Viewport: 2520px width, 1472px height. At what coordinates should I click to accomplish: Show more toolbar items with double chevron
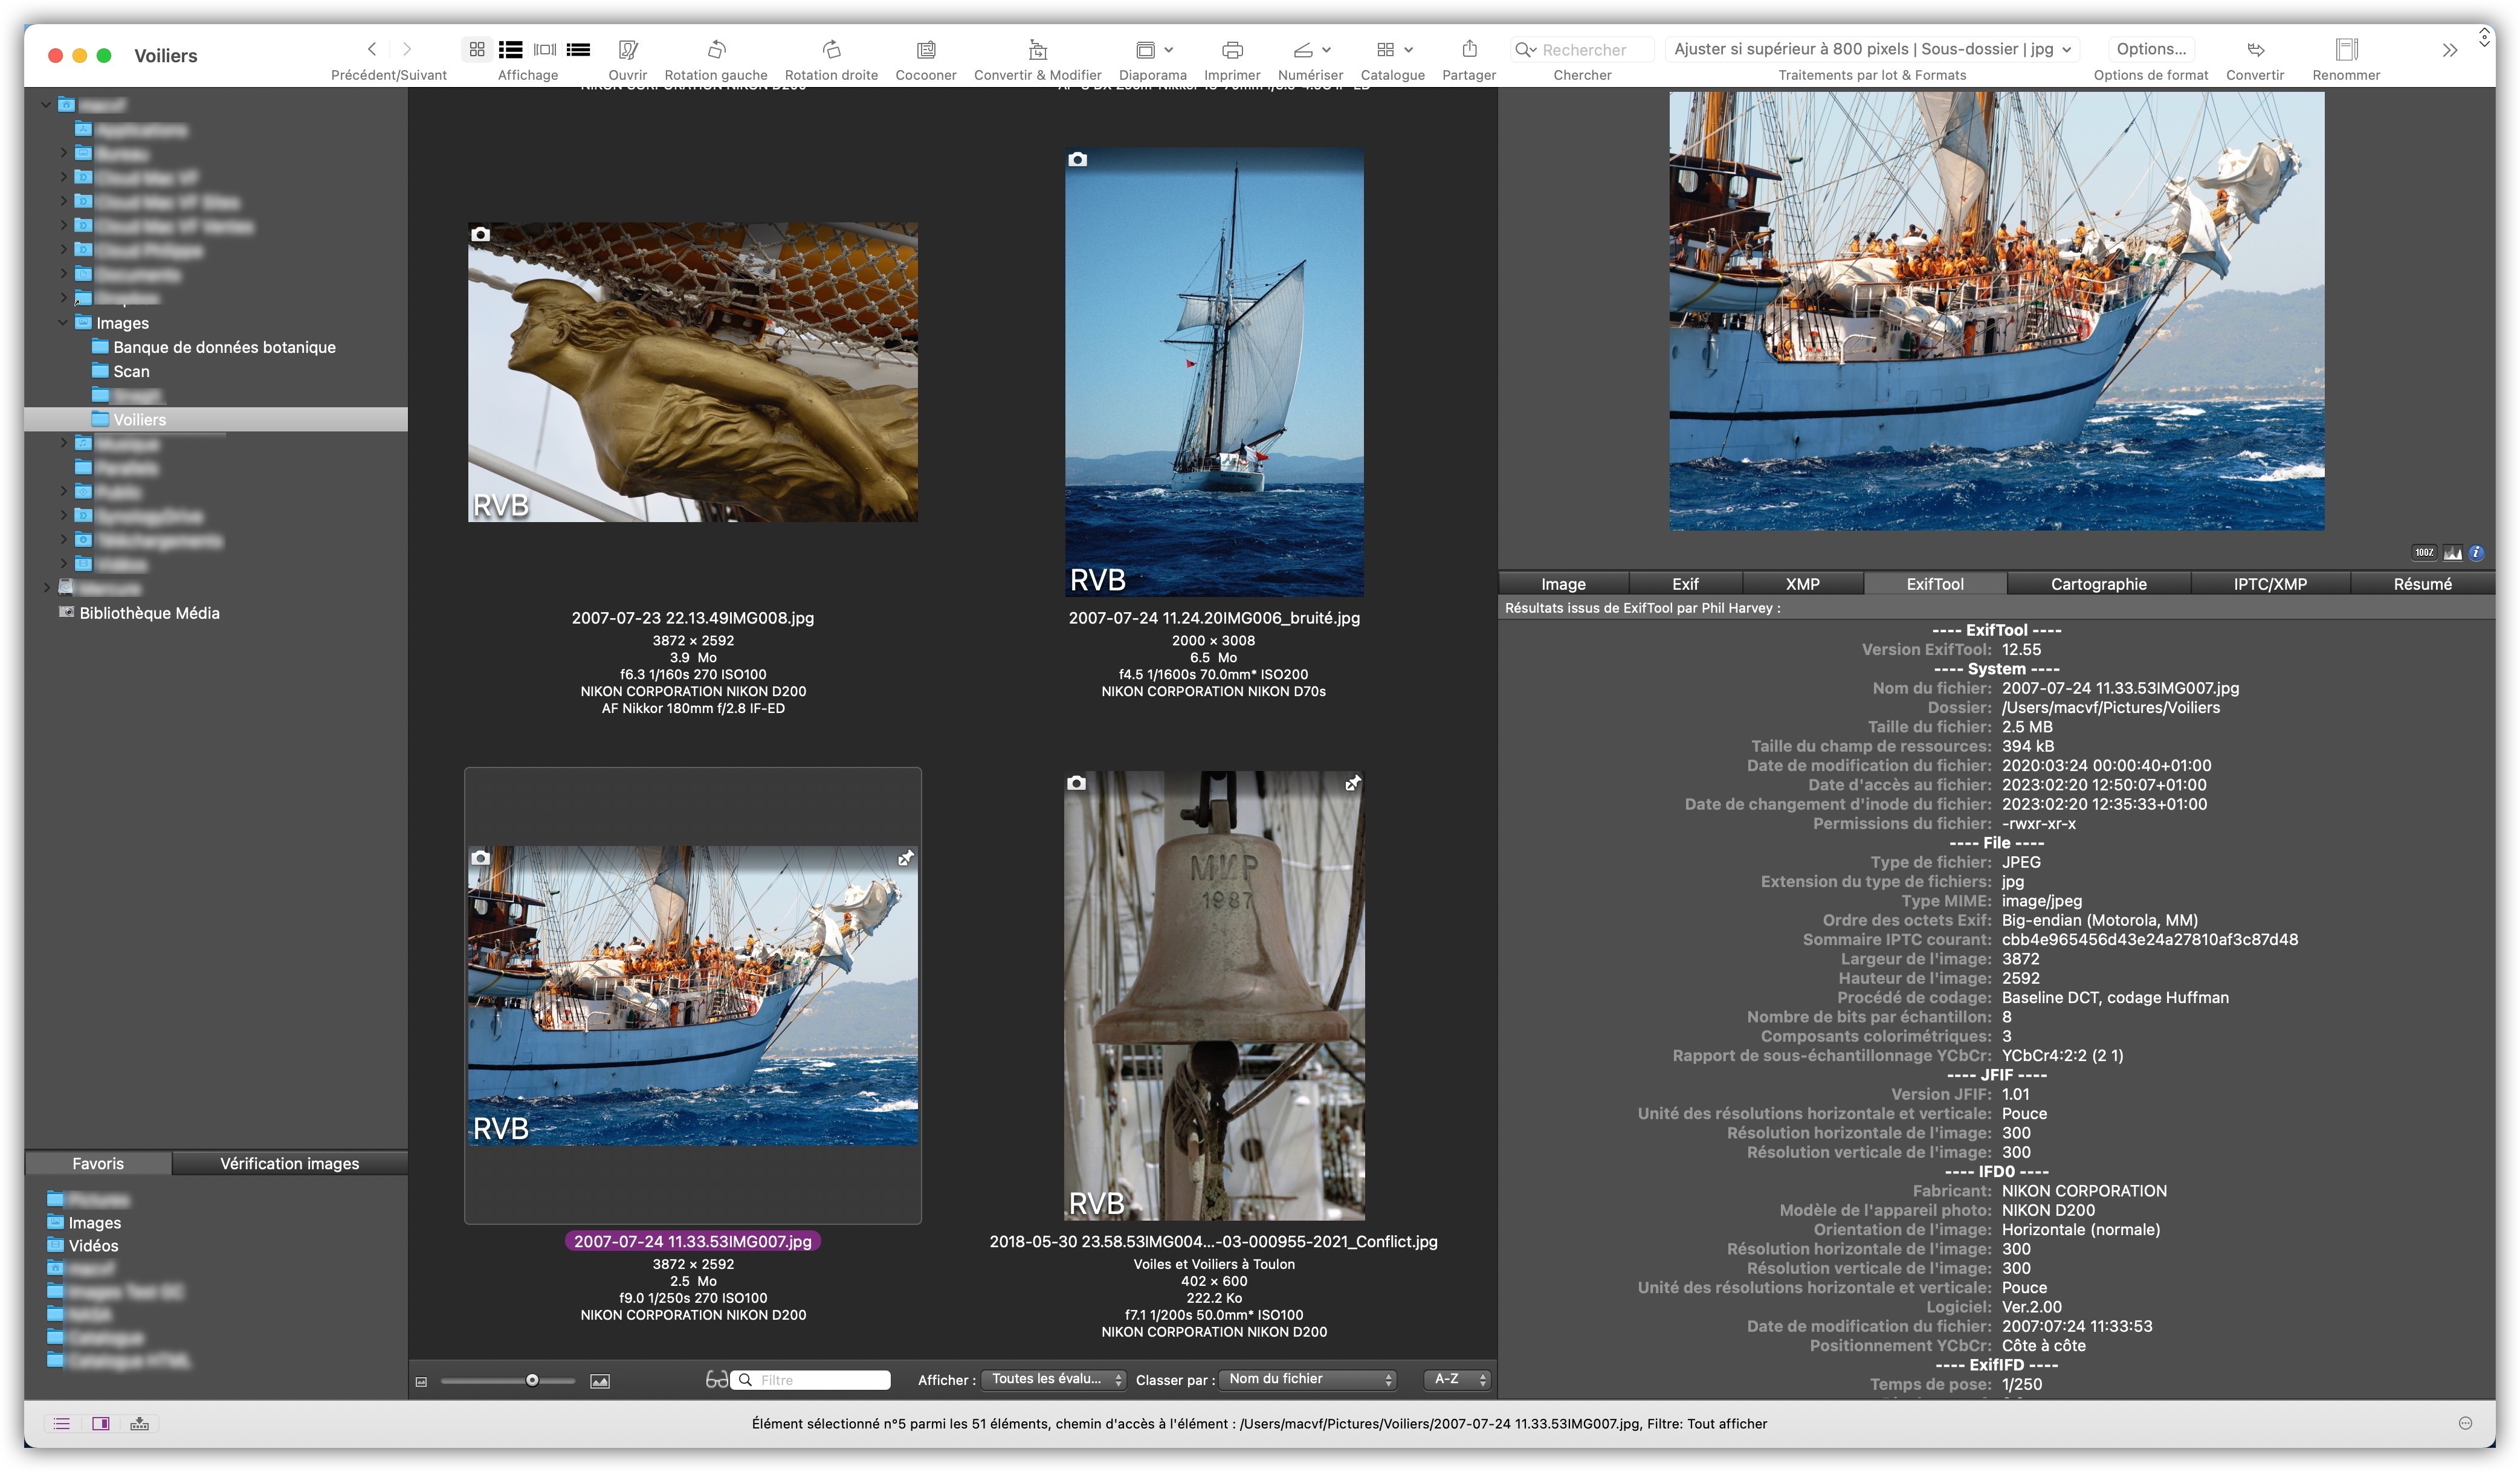click(2449, 50)
